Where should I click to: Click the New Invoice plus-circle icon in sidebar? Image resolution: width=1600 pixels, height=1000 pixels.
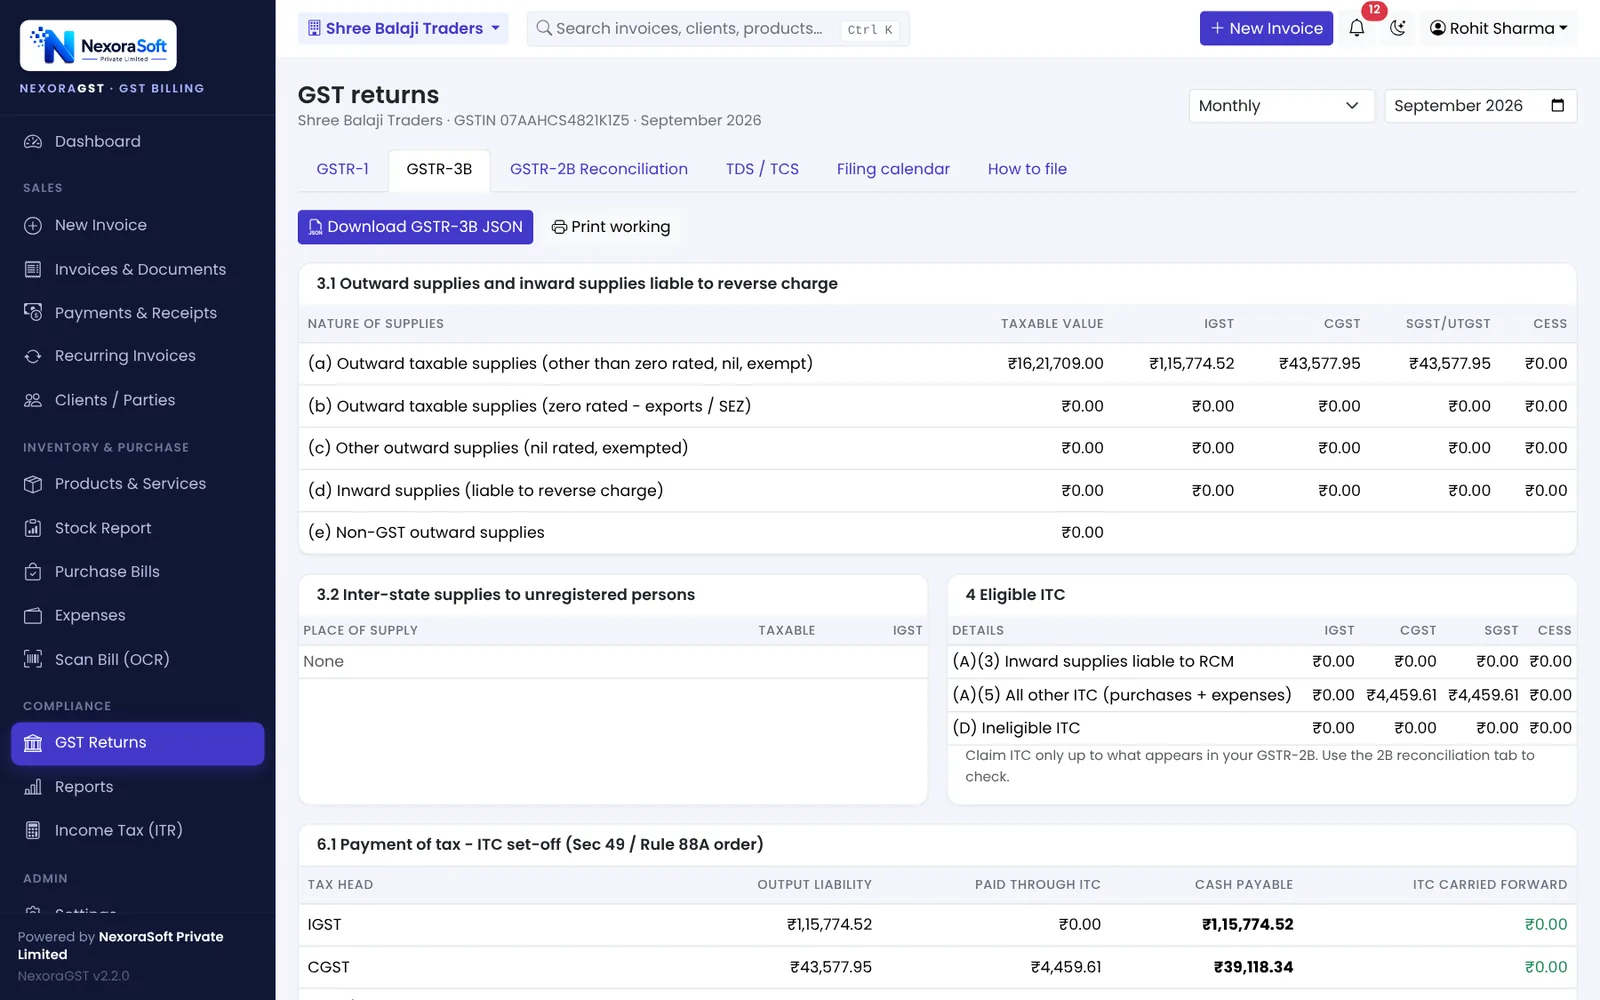click(x=33, y=226)
